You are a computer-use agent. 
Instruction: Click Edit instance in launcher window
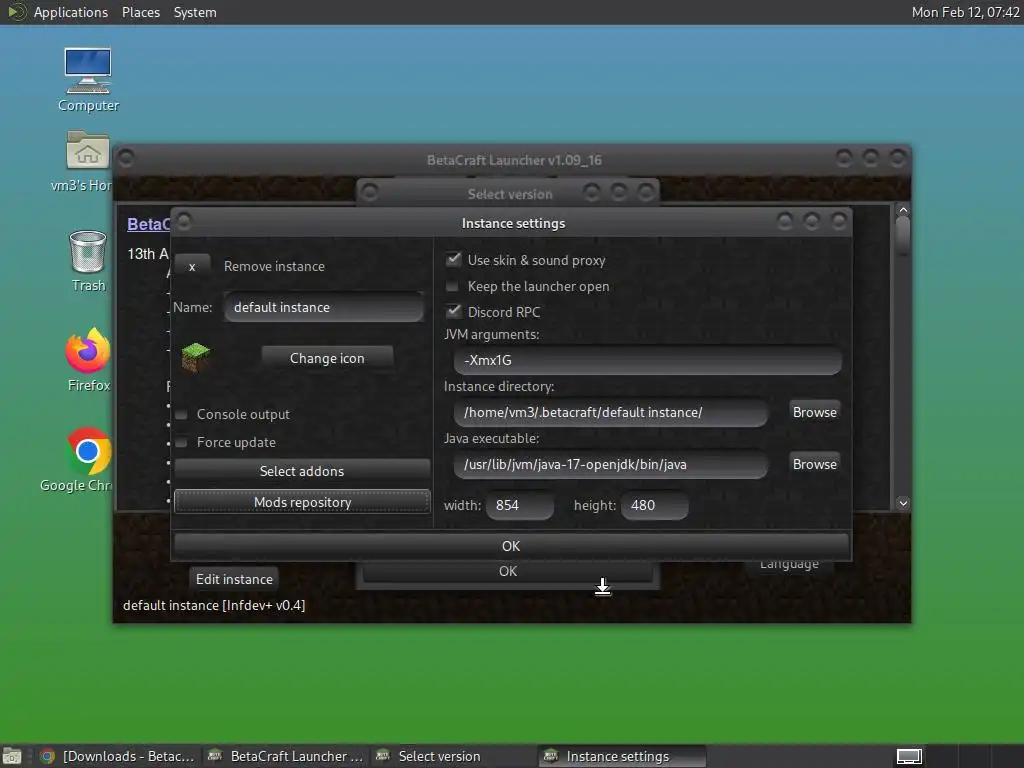point(234,579)
